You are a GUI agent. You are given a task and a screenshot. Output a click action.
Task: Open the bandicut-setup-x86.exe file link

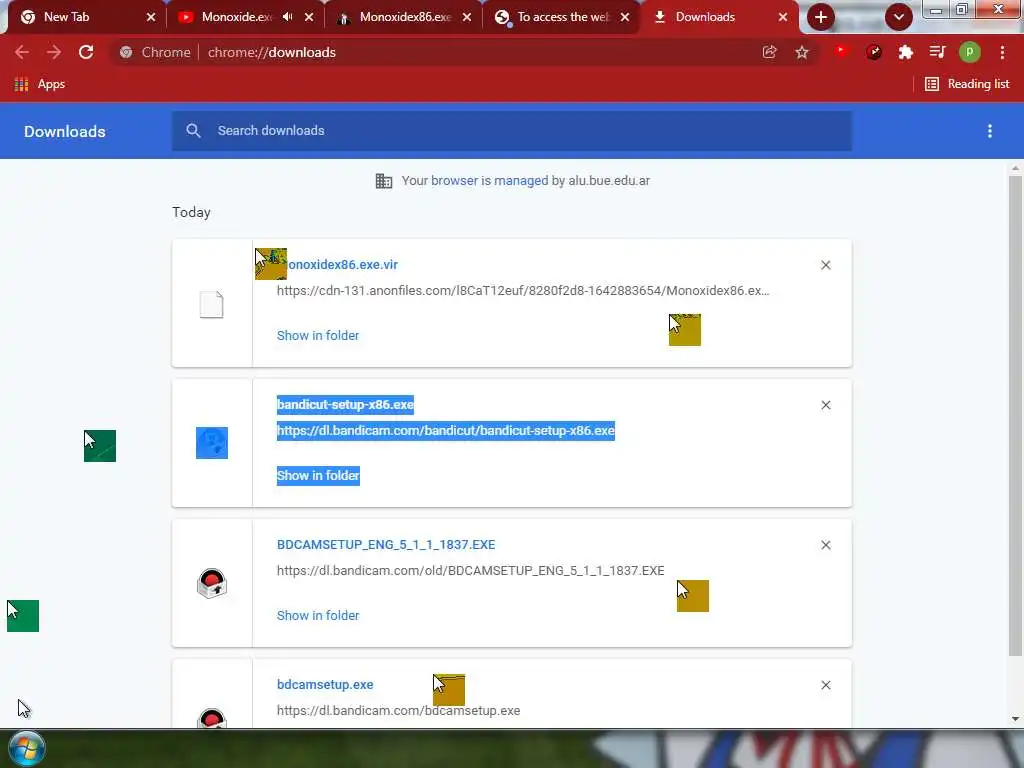345,405
